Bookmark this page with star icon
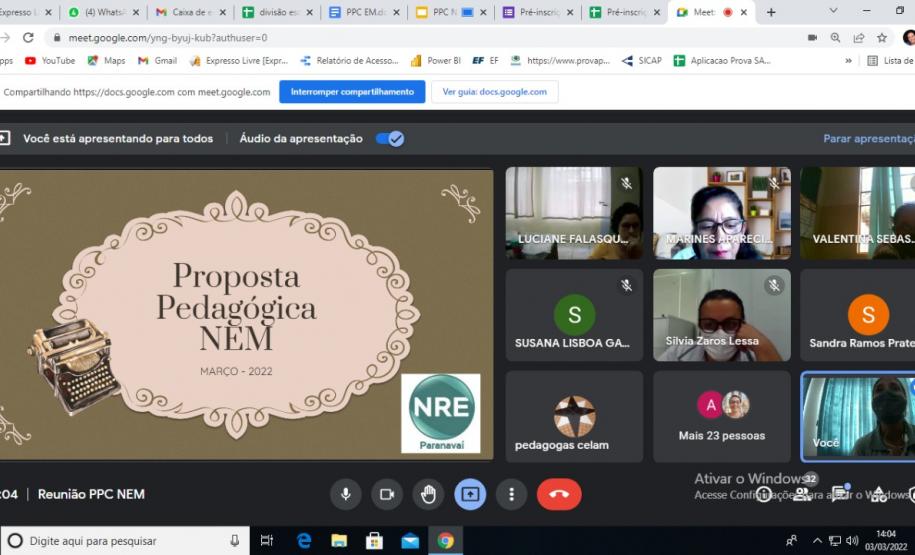 tap(882, 37)
